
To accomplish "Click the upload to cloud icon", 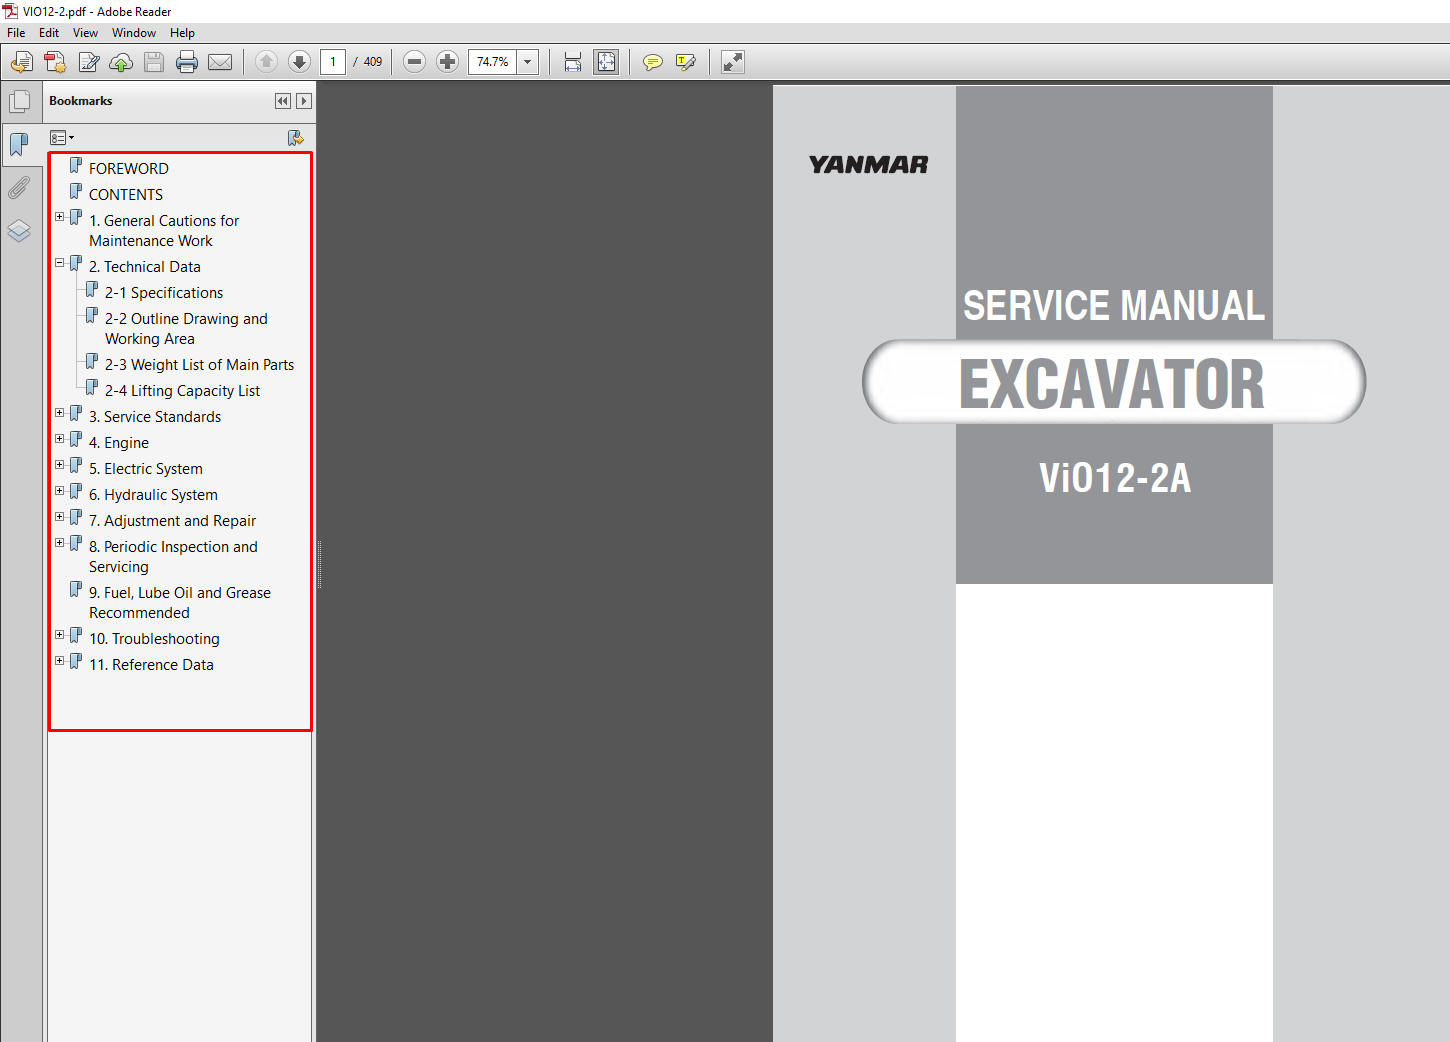I will point(121,62).
